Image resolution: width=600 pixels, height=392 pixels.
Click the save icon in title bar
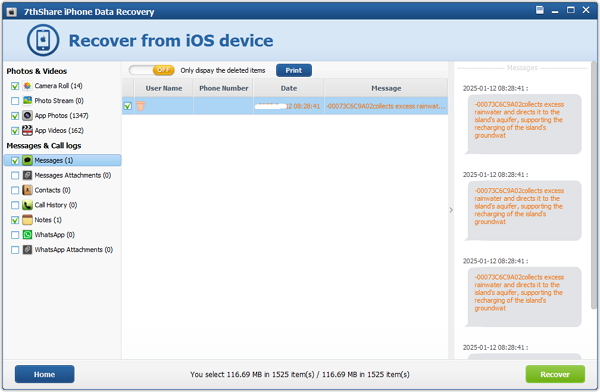[540, 10]
